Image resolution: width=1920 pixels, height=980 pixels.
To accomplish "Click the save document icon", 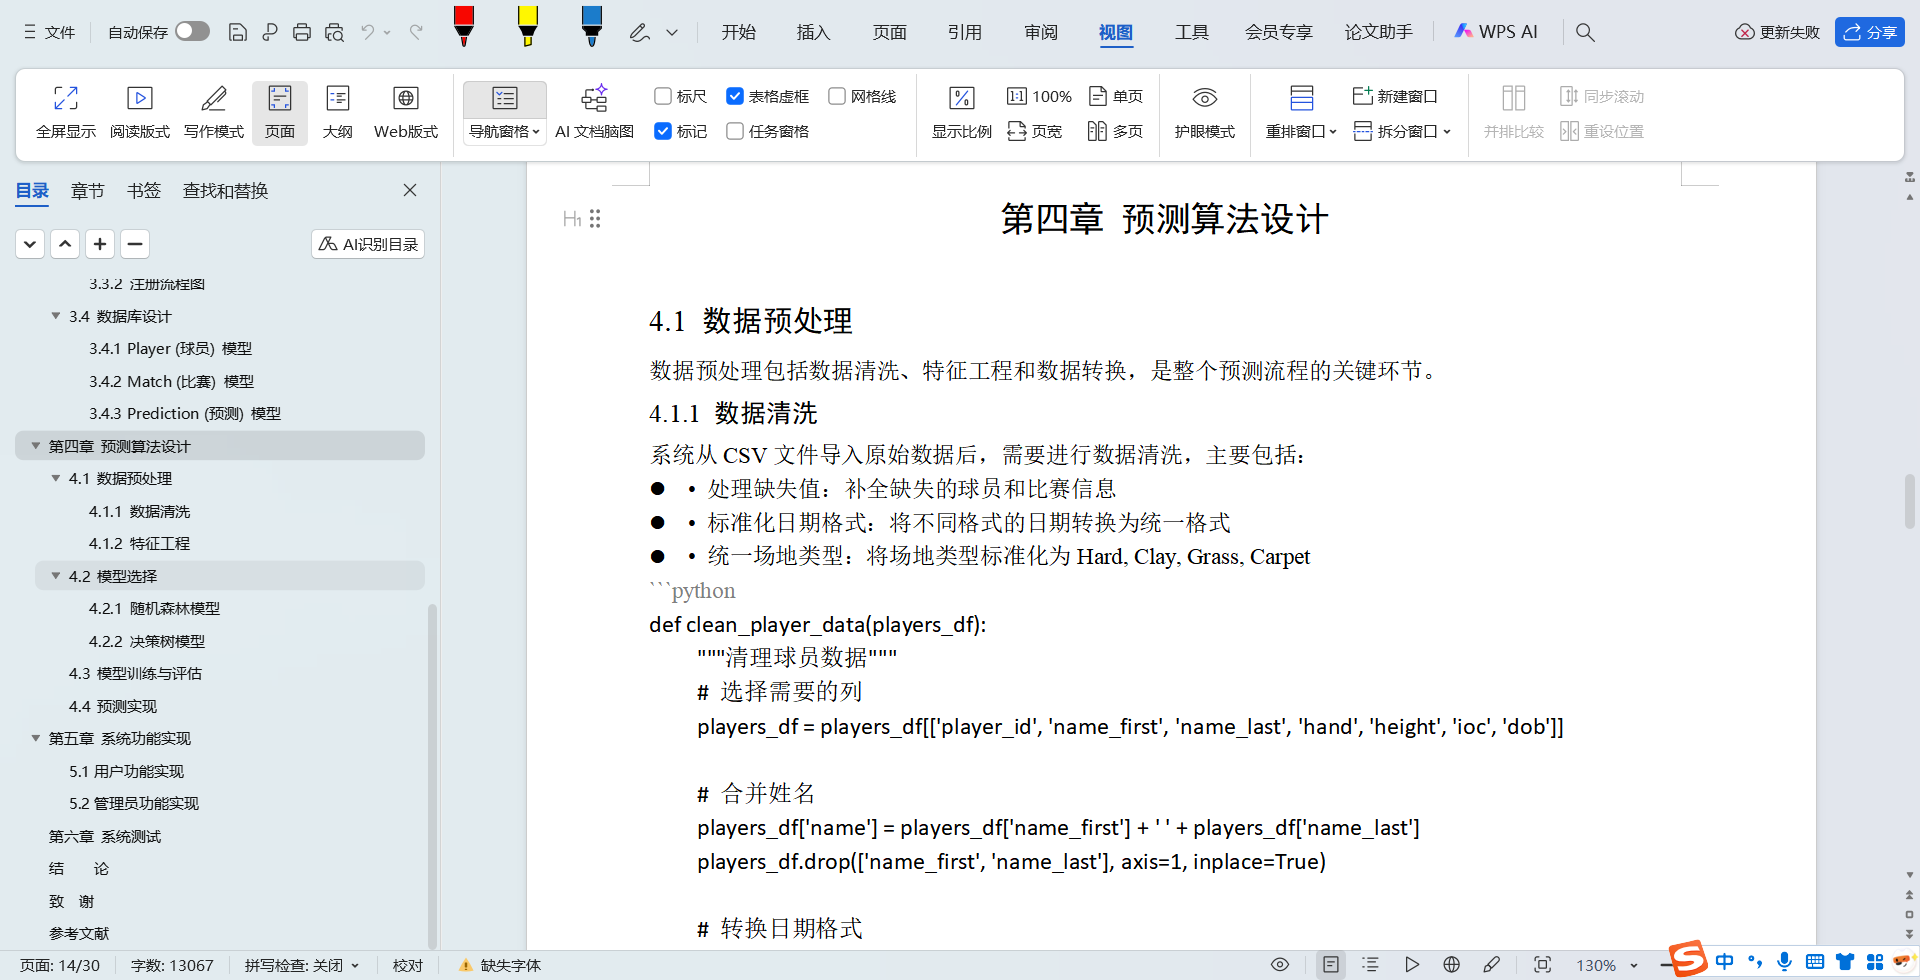I will [238, 32].
